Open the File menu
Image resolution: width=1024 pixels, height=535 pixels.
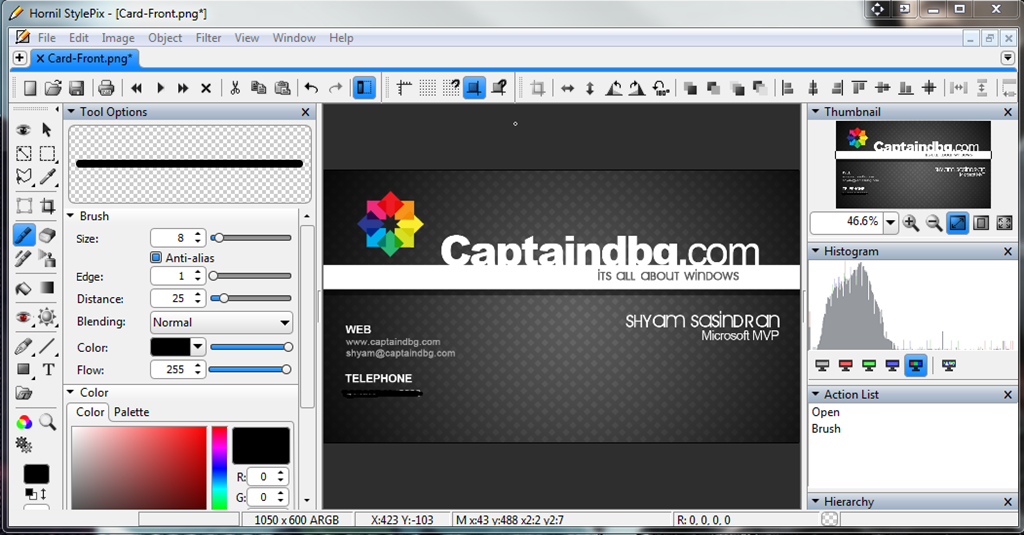click(x=46, y=38)
